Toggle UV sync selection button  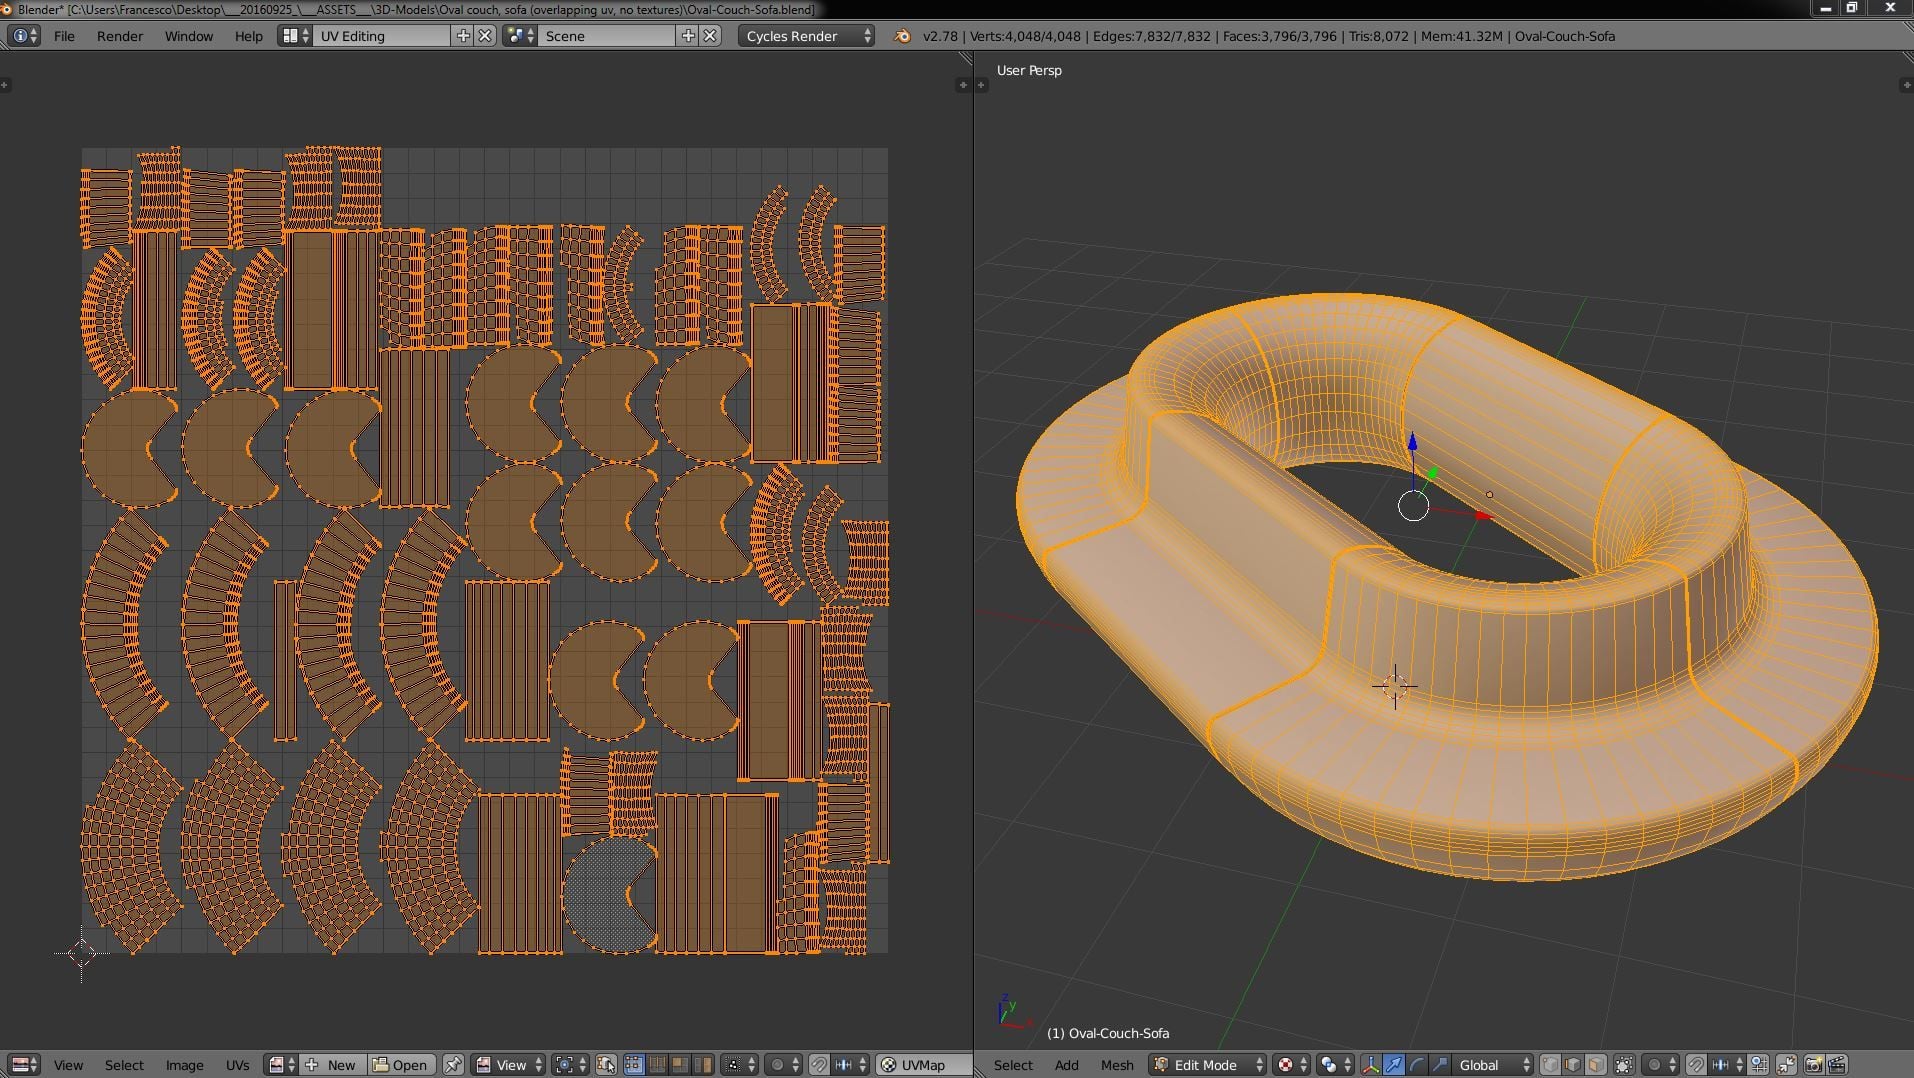point(606,1065)
